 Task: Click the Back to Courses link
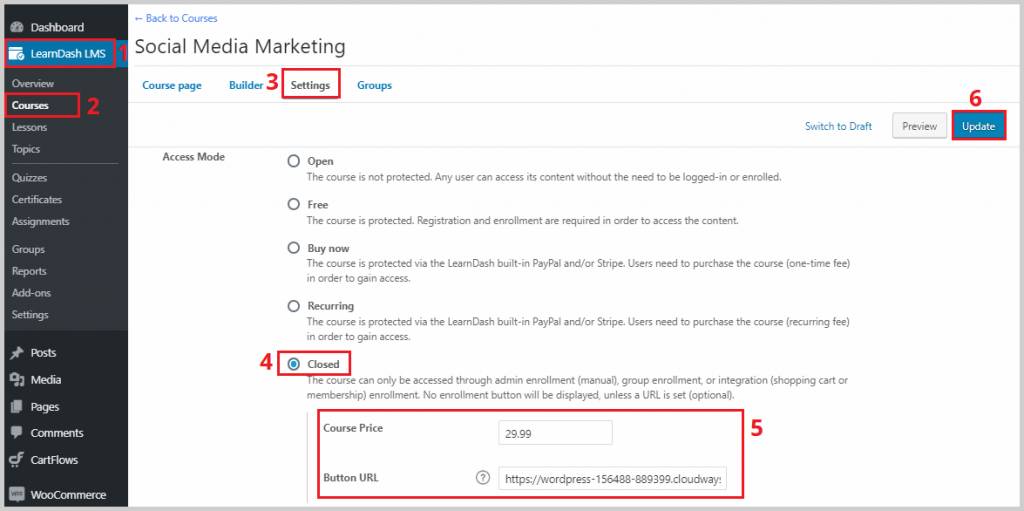point(176,18)
